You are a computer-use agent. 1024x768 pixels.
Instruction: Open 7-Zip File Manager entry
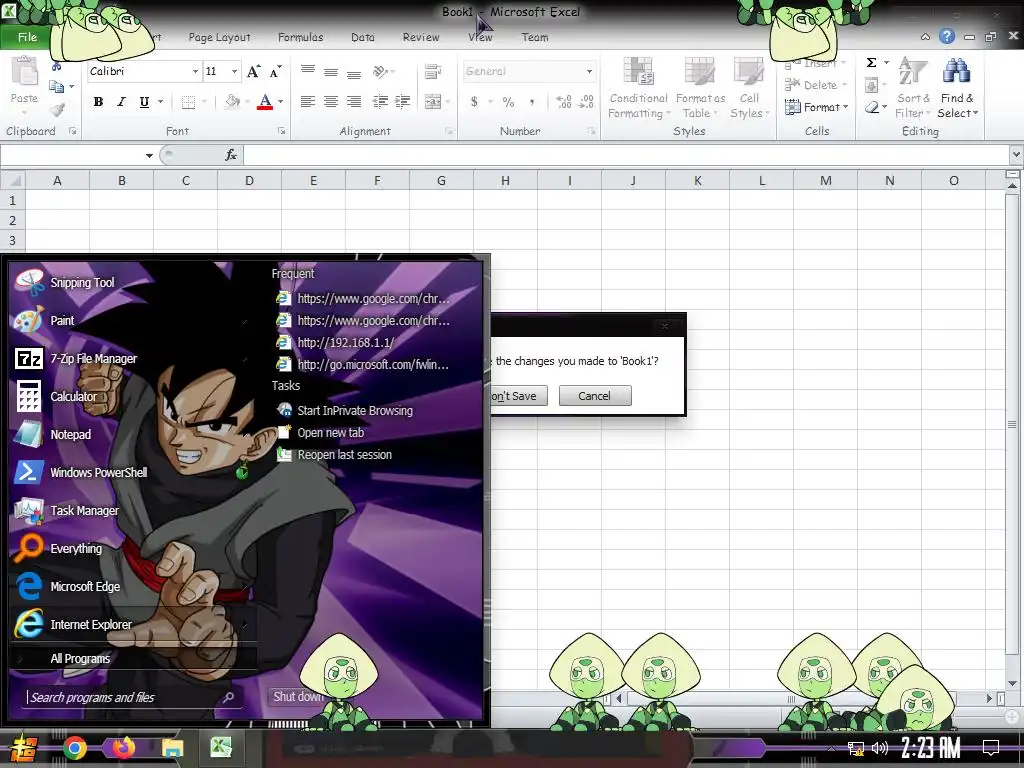93,359
